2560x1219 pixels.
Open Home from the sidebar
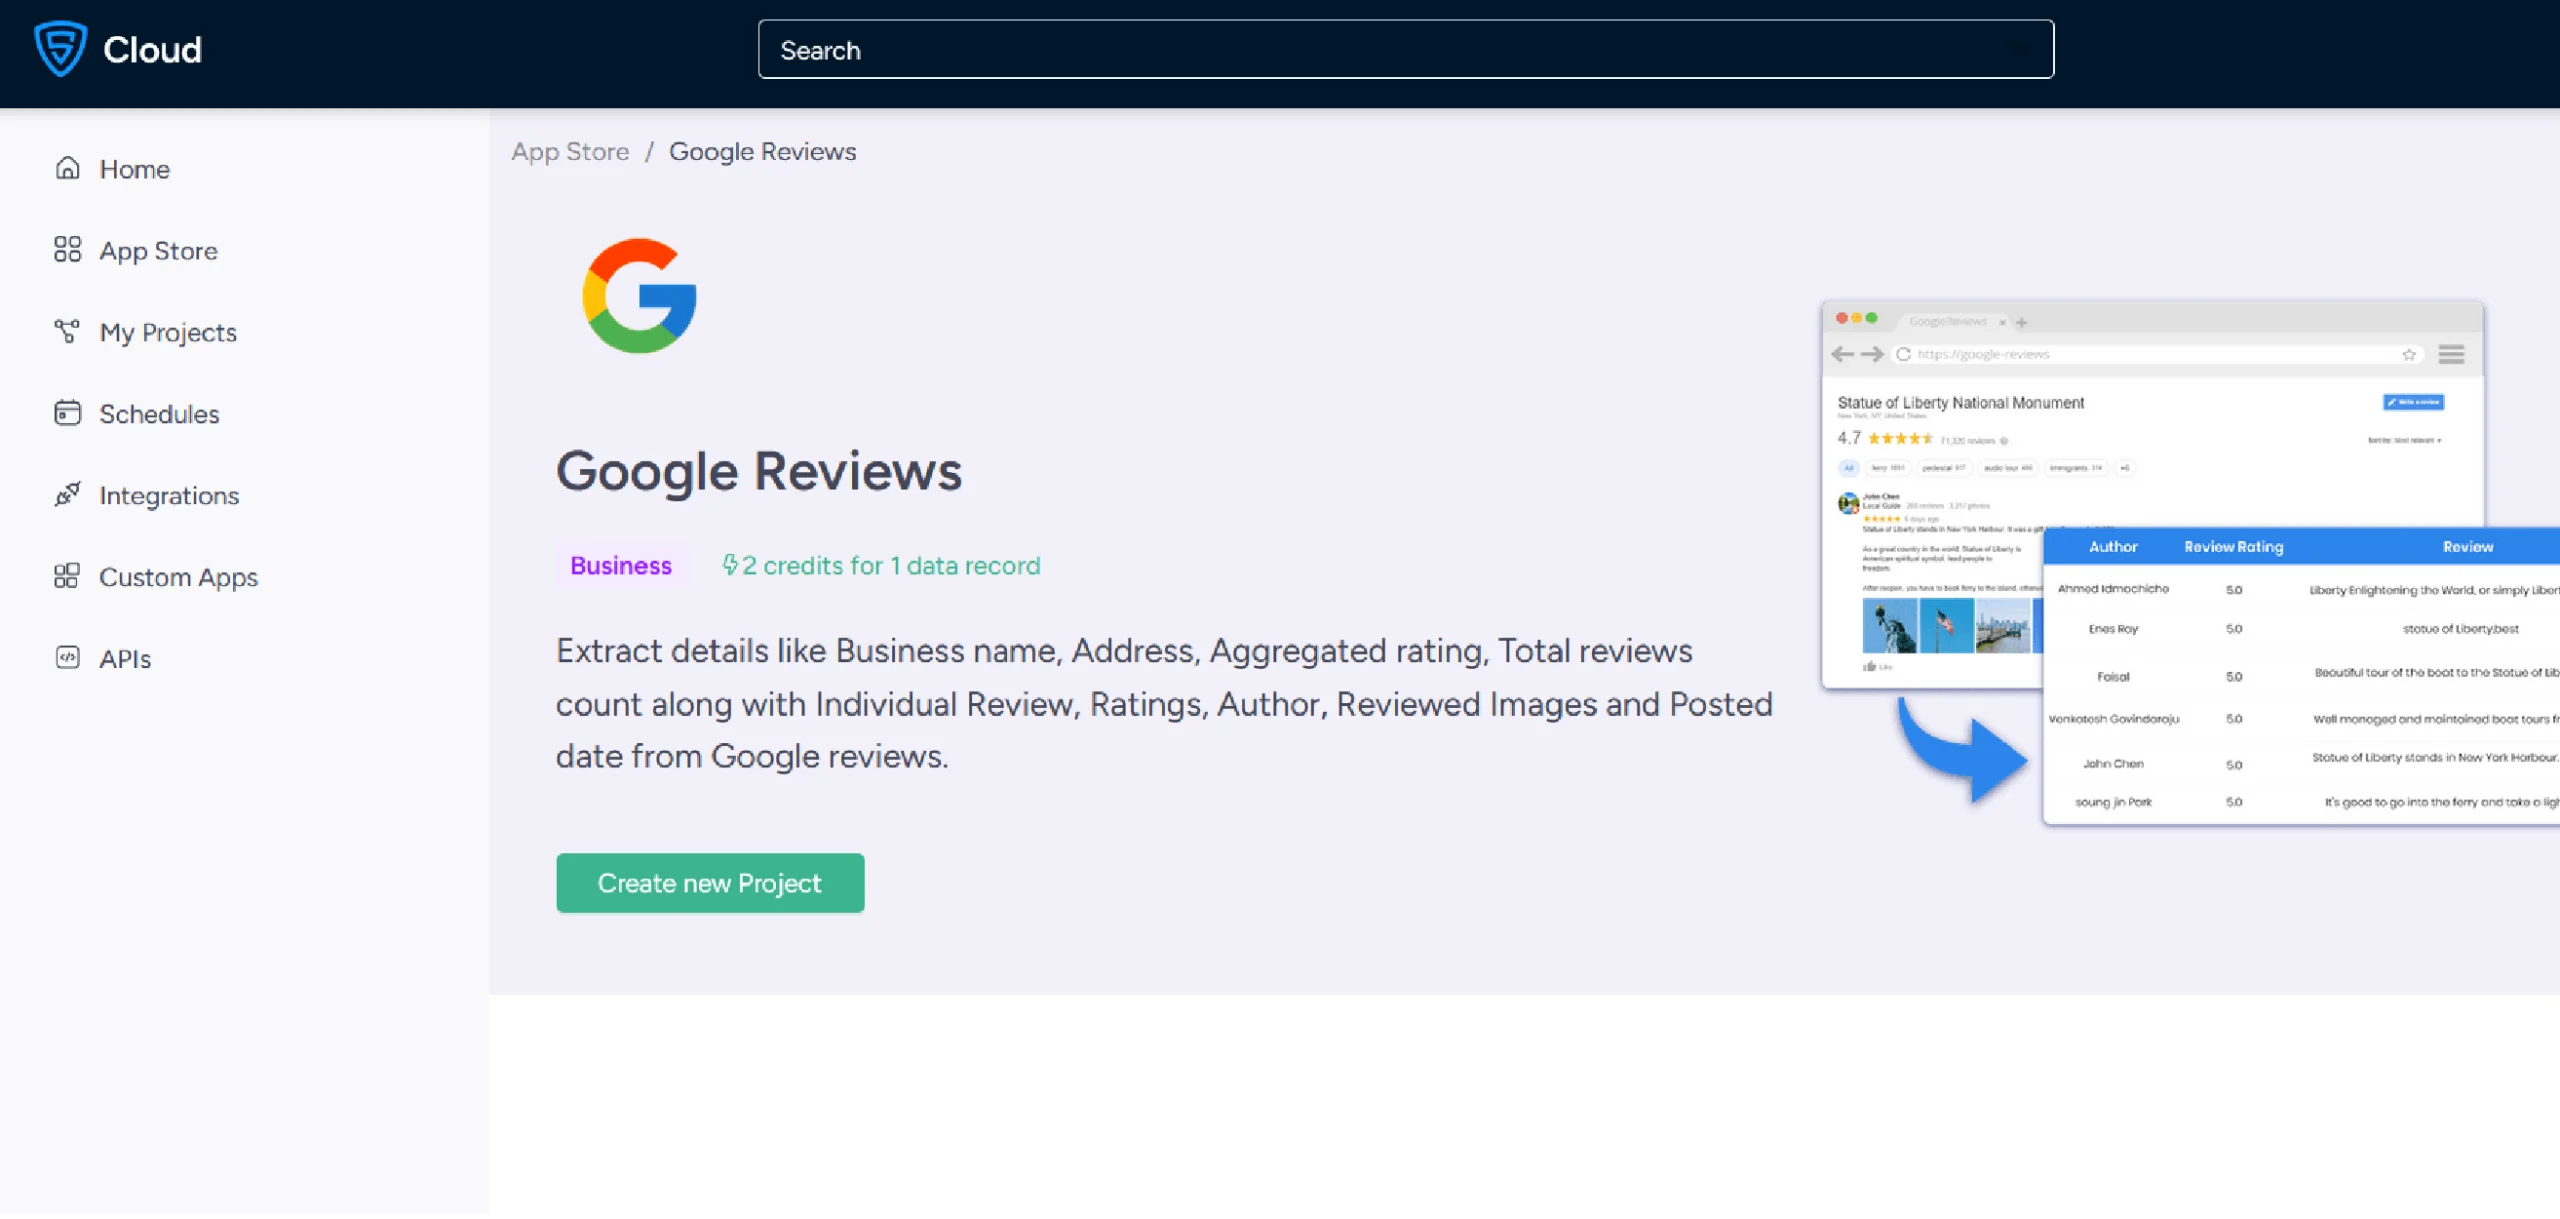(x=135, y=169)
